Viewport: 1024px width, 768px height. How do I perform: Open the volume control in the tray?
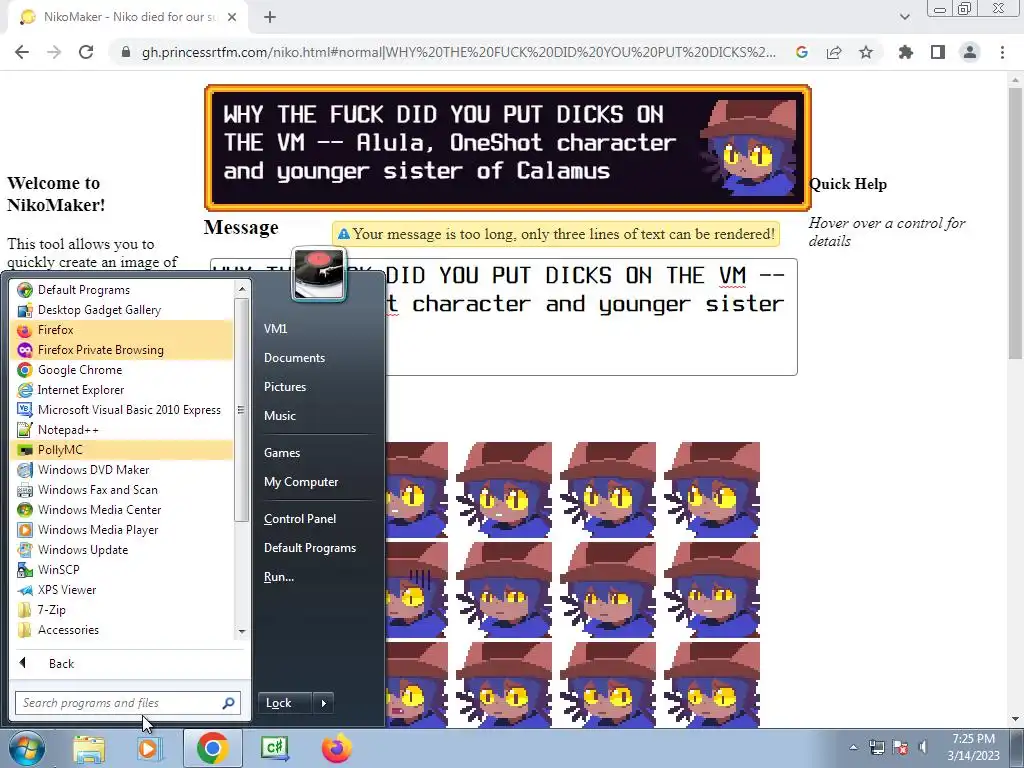click(923, 748)
